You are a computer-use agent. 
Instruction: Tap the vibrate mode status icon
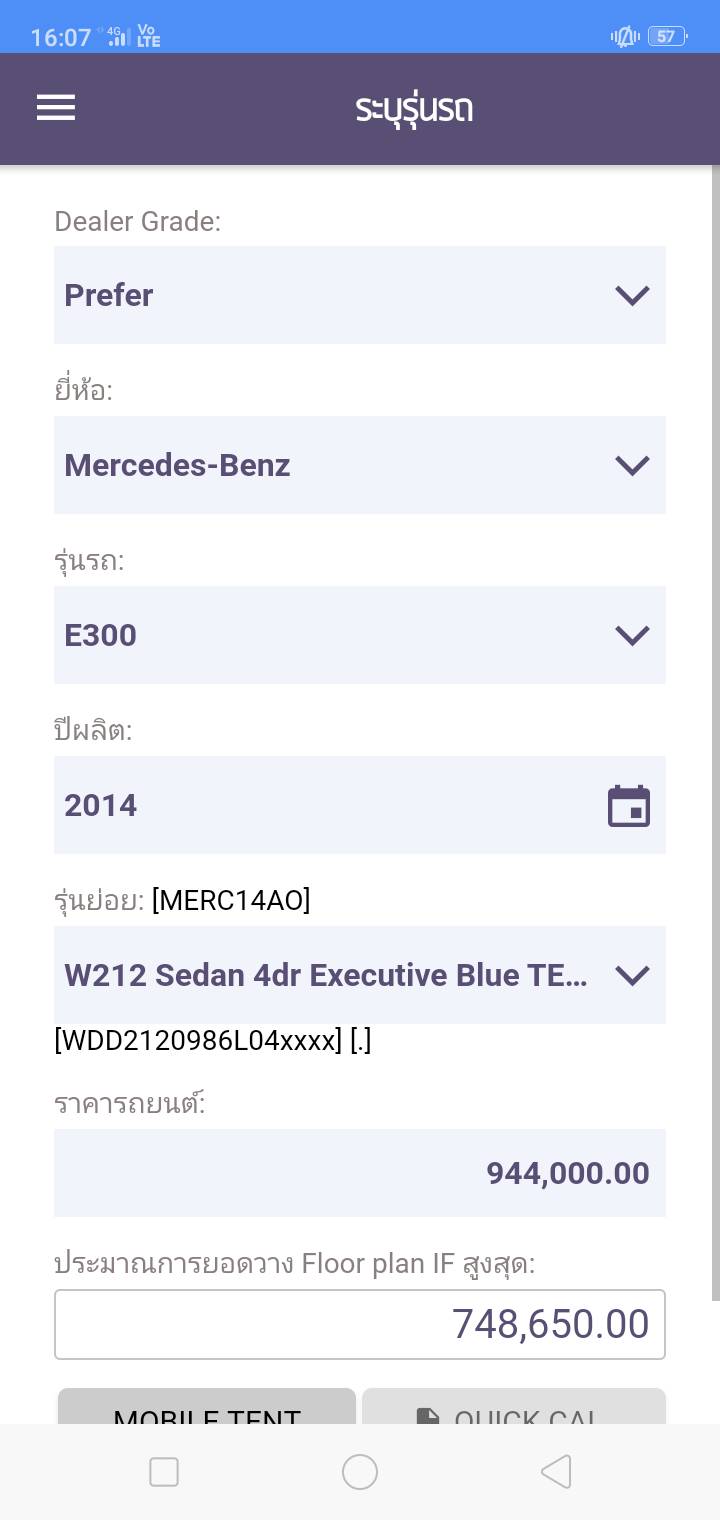(625, 37)
